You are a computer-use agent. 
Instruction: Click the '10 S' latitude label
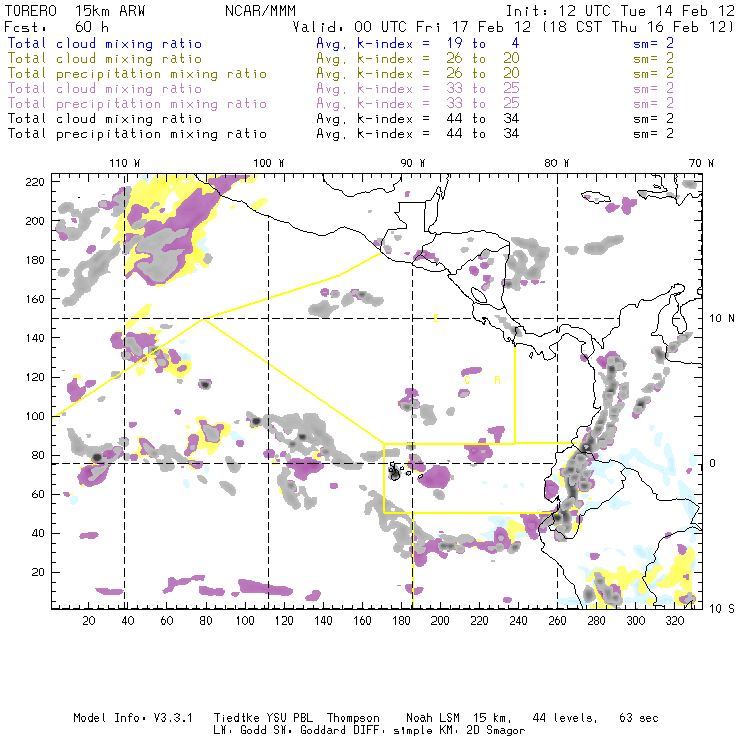click(x=722, y=609)
